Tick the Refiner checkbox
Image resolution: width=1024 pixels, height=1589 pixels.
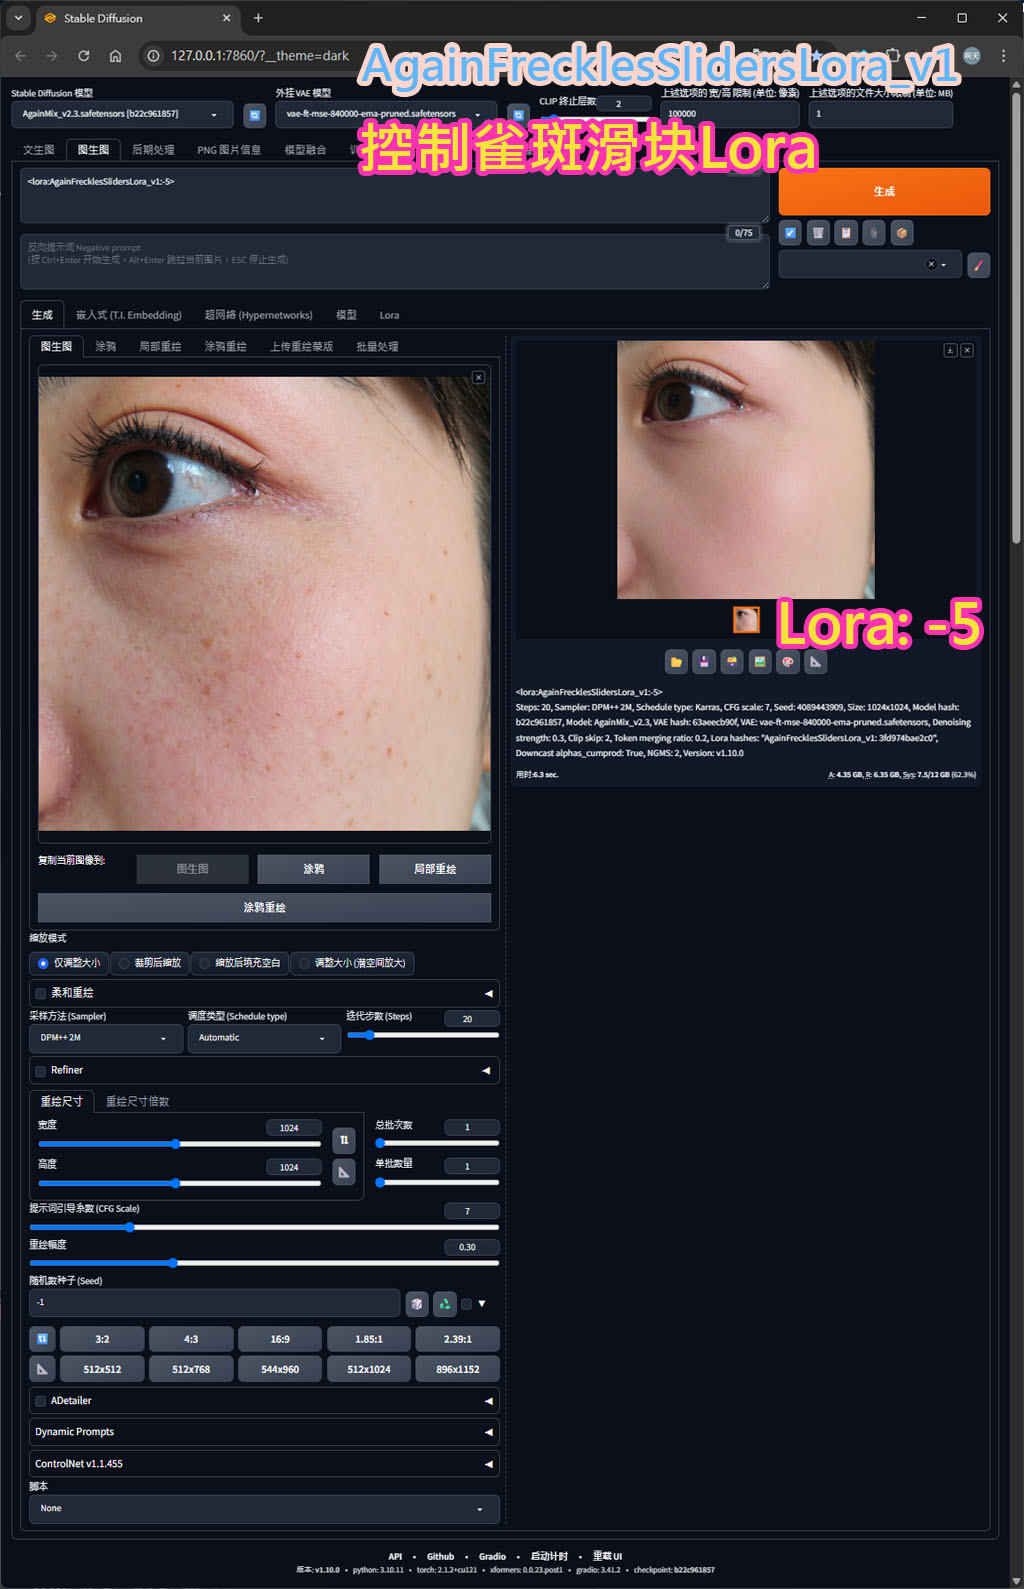tap(41, 1071)
